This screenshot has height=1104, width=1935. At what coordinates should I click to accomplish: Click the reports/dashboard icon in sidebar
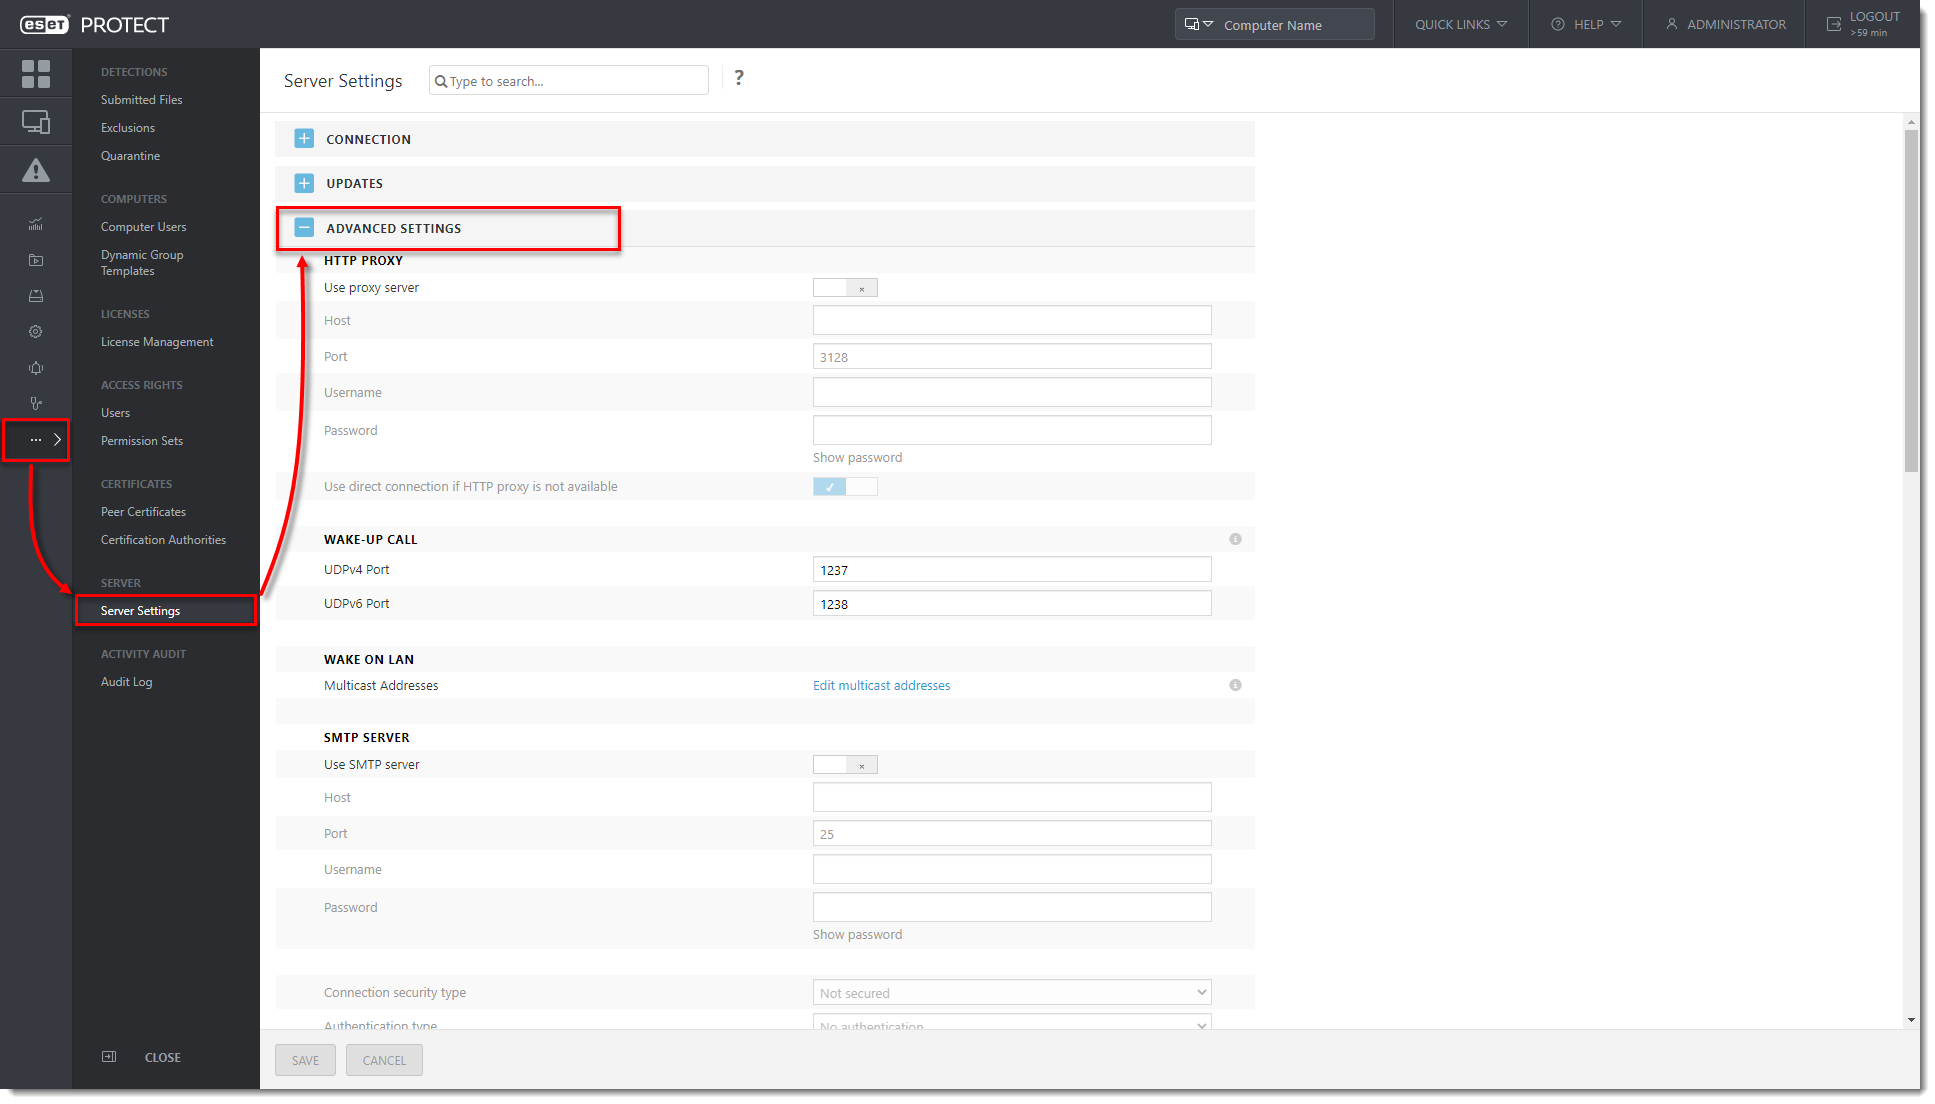[36, 223]
